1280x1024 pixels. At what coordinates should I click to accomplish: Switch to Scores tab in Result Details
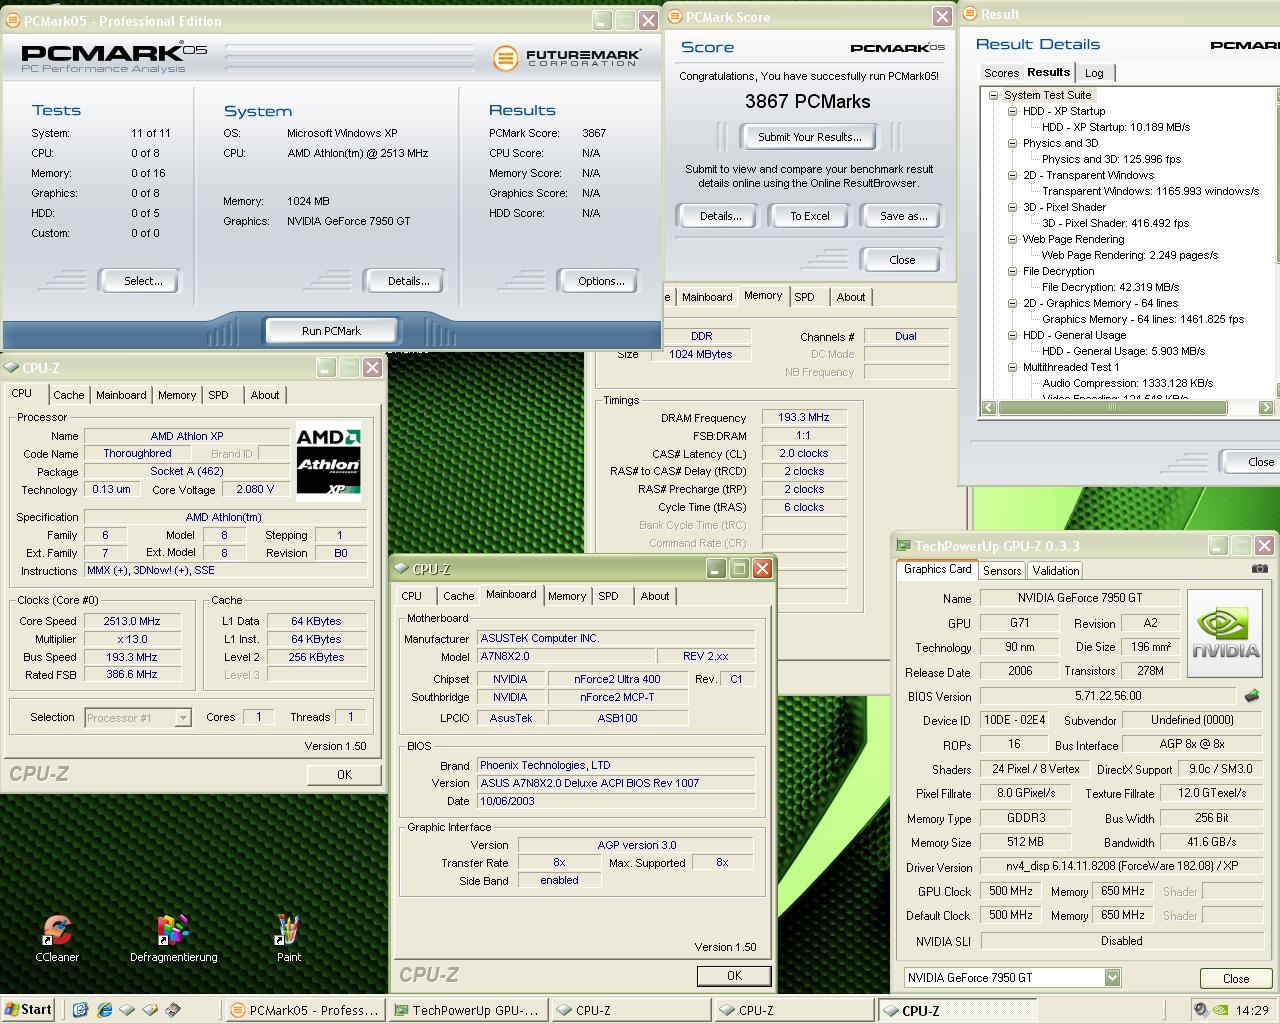click(1001, 73)
